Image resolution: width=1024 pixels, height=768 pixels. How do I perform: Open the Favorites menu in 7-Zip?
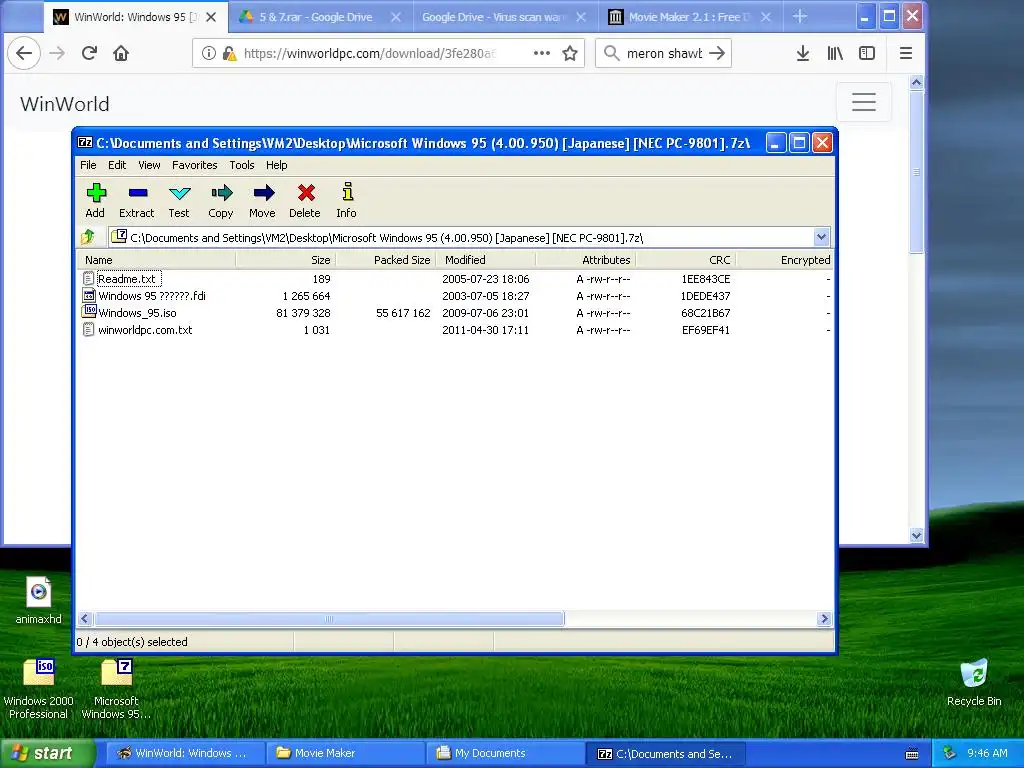point(195,165)
